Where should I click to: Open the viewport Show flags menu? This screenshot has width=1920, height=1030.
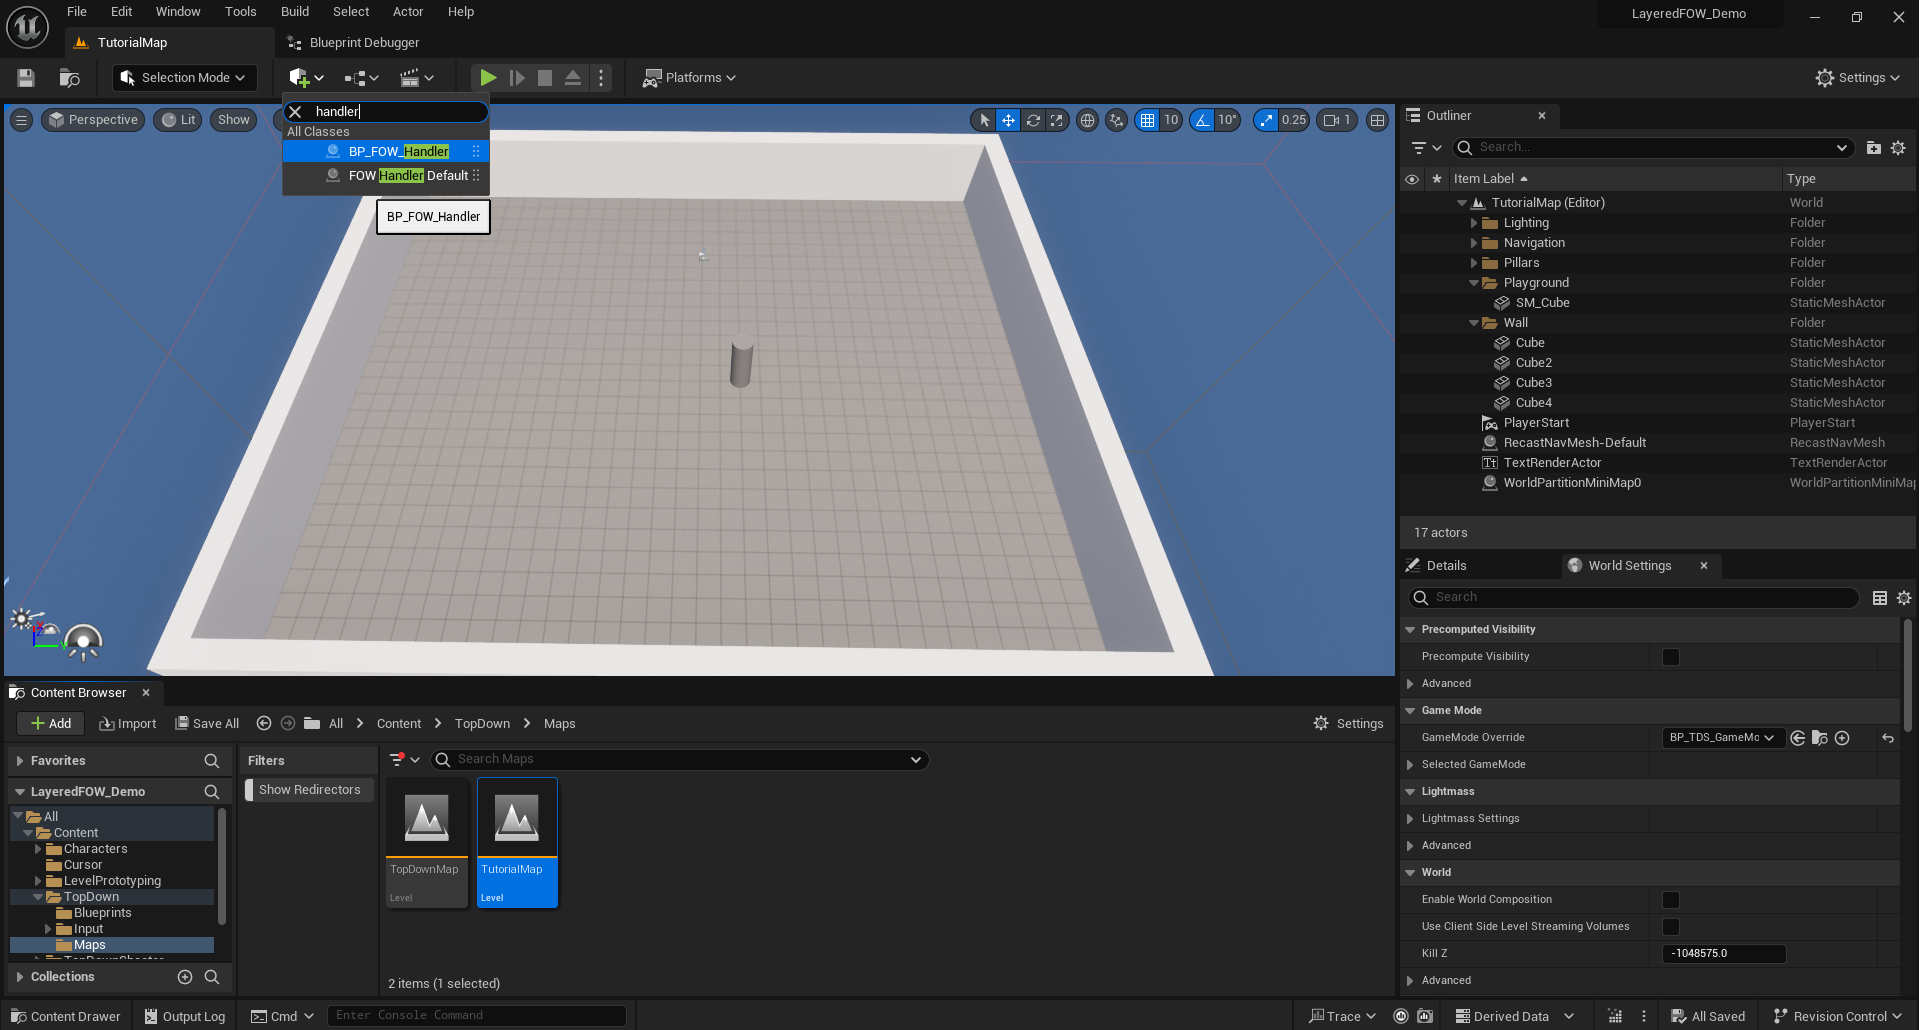pos(234,120)
